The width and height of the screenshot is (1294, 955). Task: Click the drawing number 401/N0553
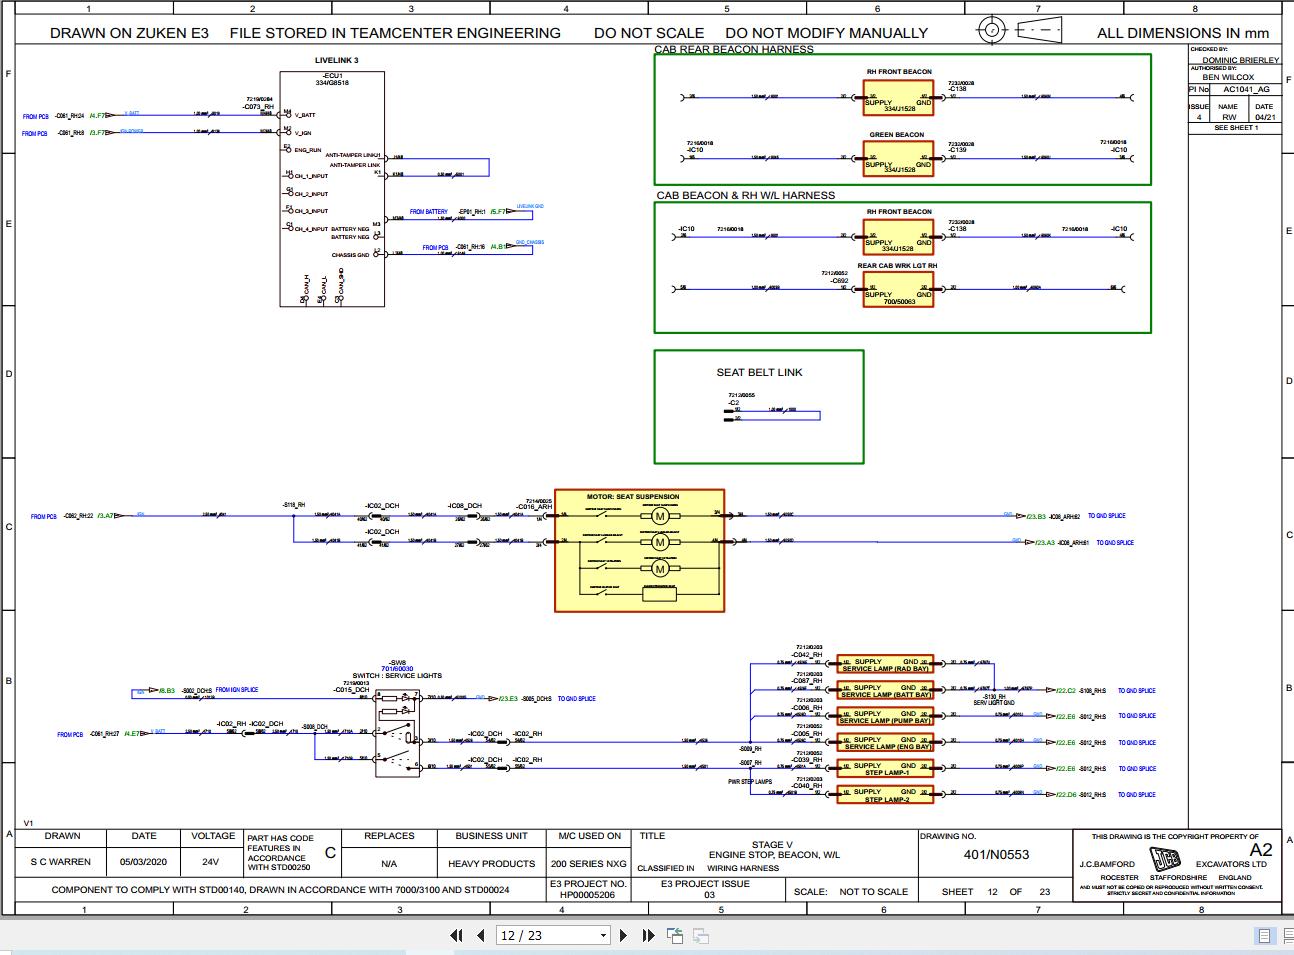(996, 854)
